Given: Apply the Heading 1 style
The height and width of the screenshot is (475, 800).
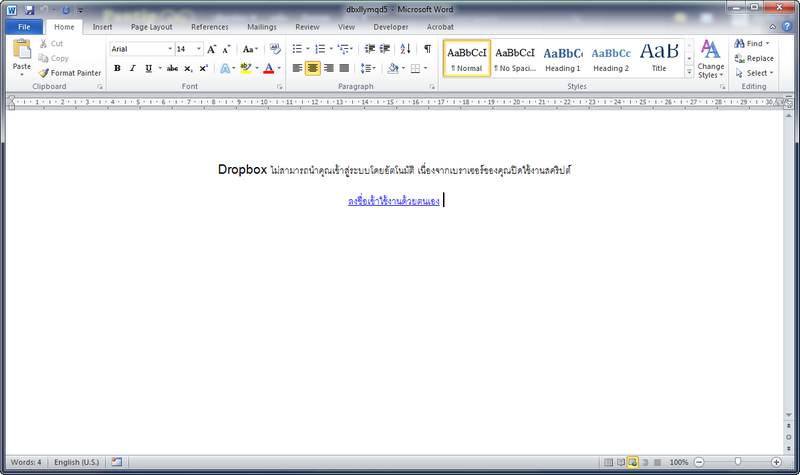Looking at the screenshot, I should [563, 58].
